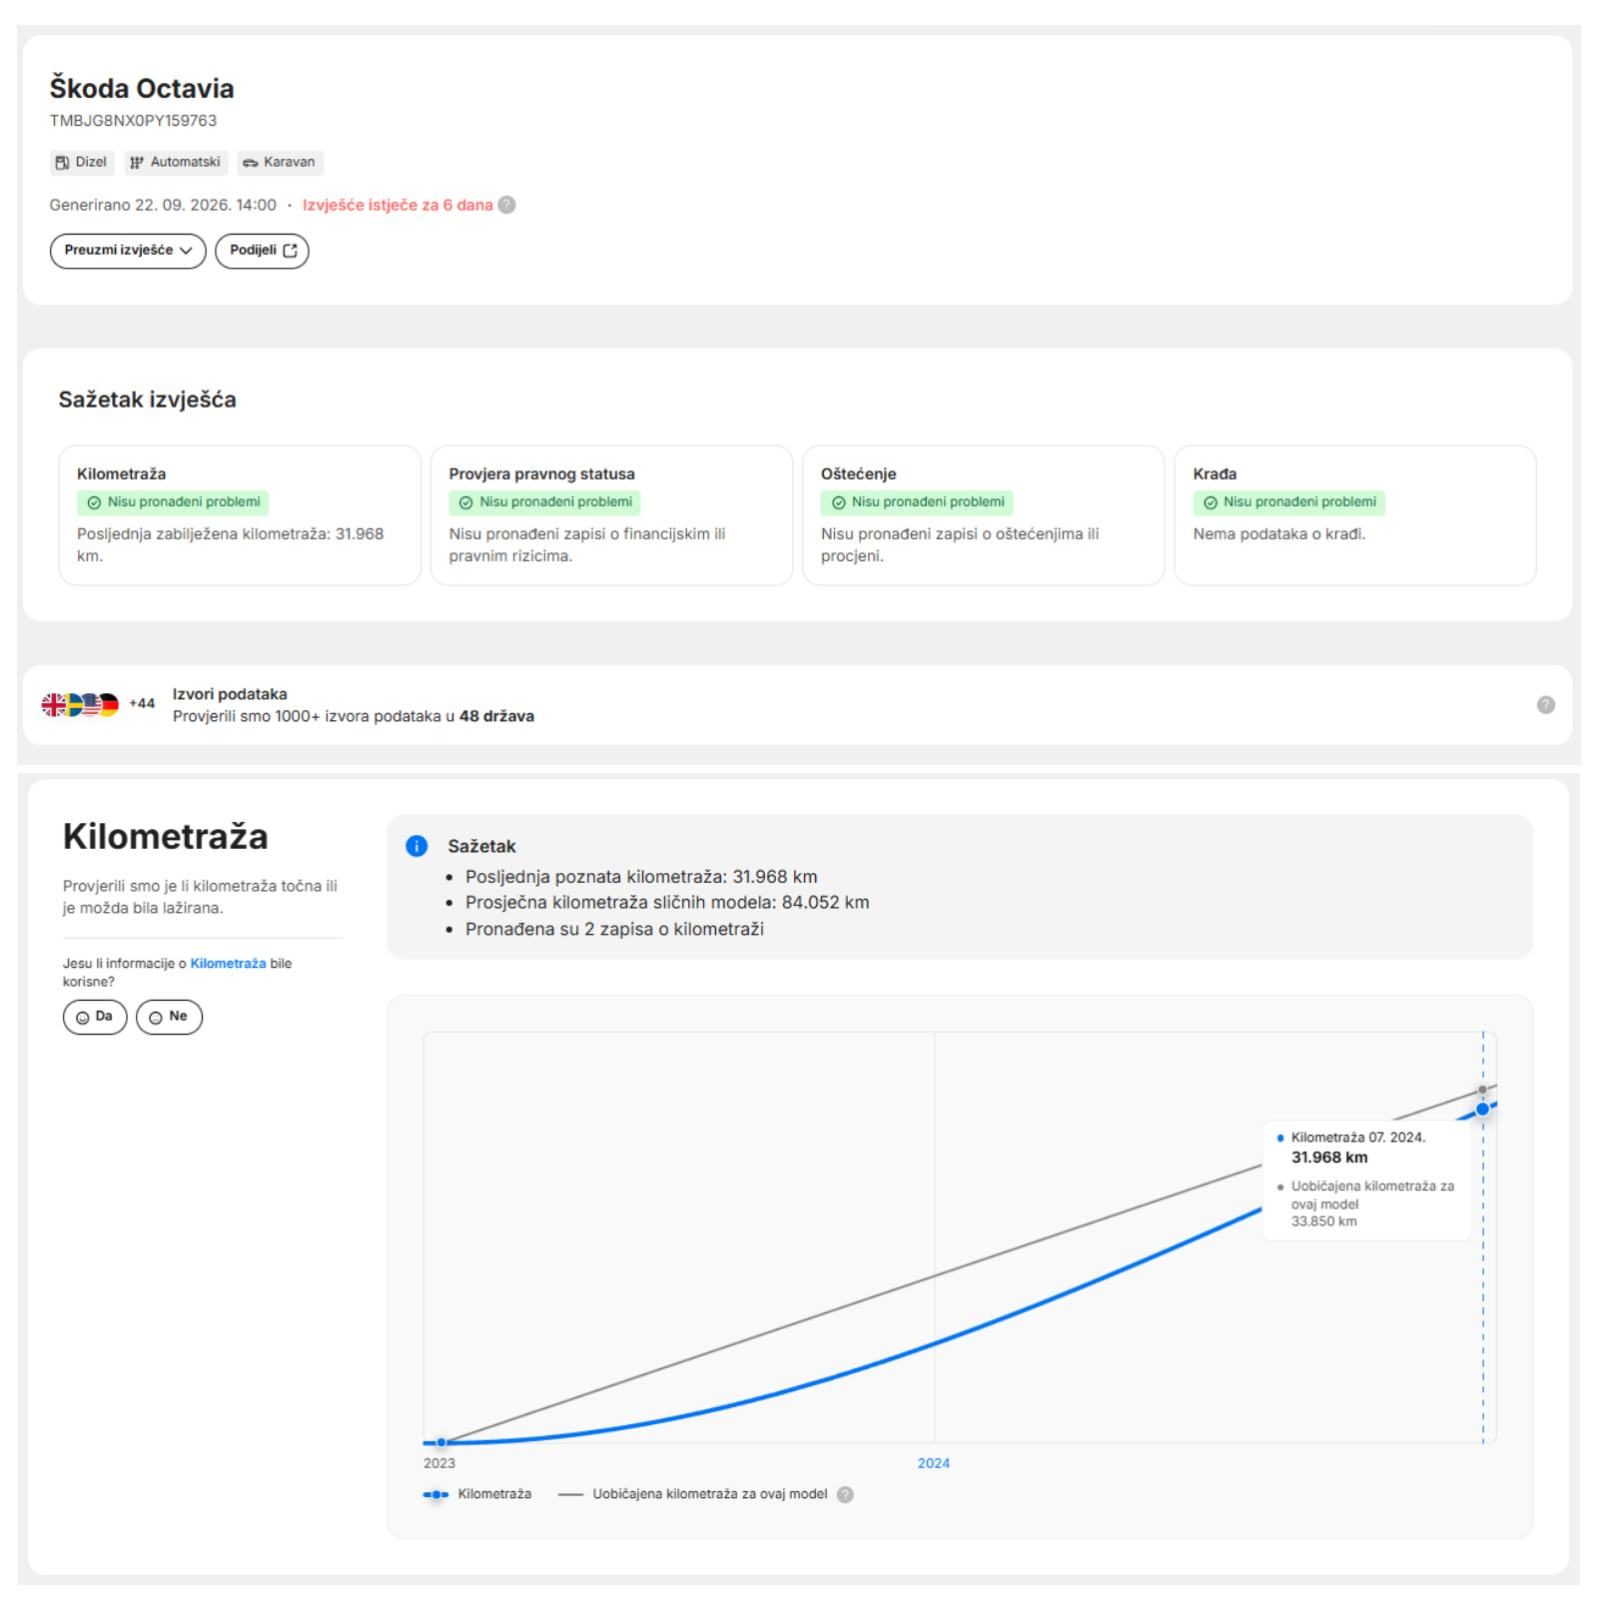1598x1600 pixels.
Task: Click the 31.968 km tooltip value
Action: coord(1329,1157)
